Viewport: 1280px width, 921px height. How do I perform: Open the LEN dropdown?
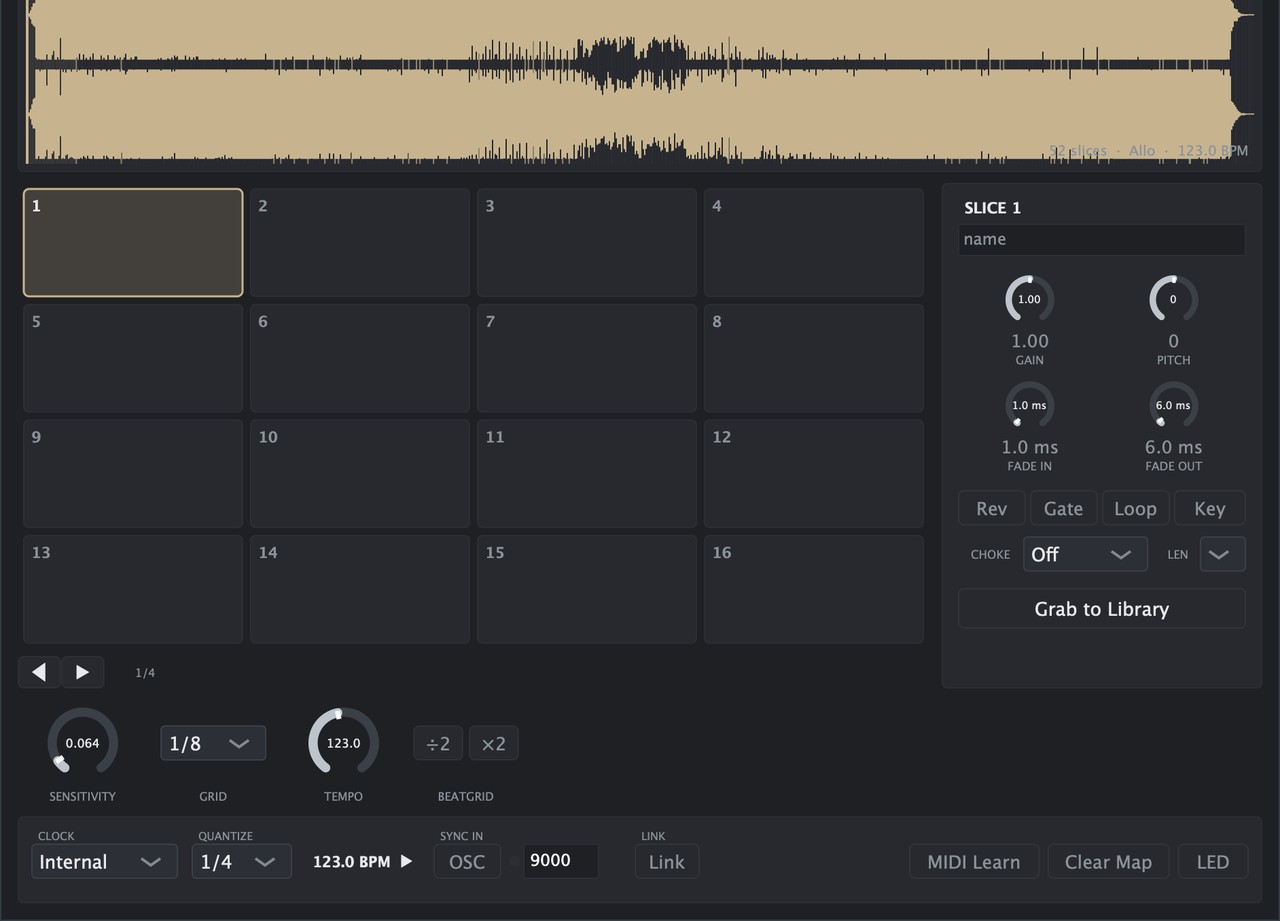point(1222,554)
